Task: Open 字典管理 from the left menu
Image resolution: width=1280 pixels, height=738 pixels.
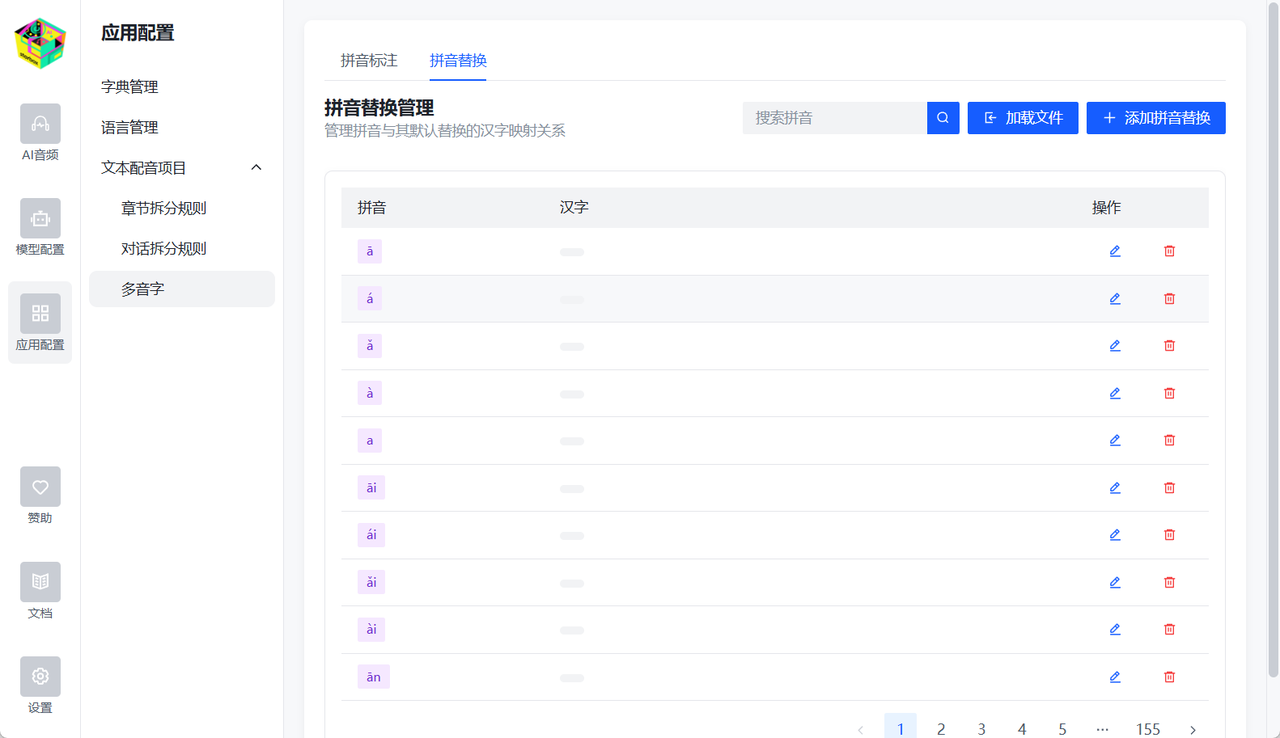Action: point(129,86)
